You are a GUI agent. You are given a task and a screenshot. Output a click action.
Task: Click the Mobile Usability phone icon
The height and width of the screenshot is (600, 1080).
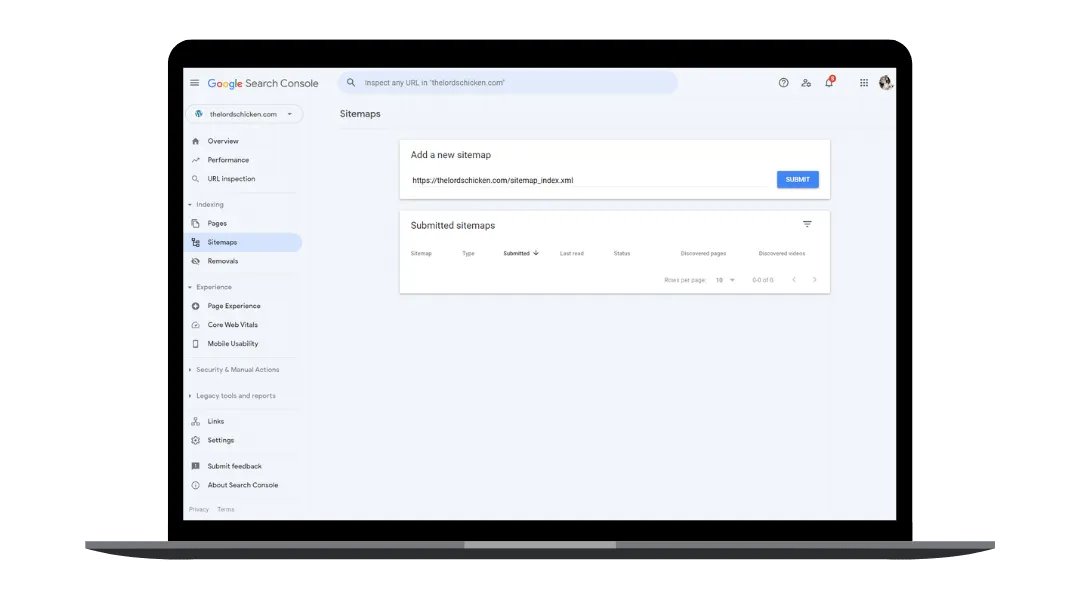tap(196, 344)
